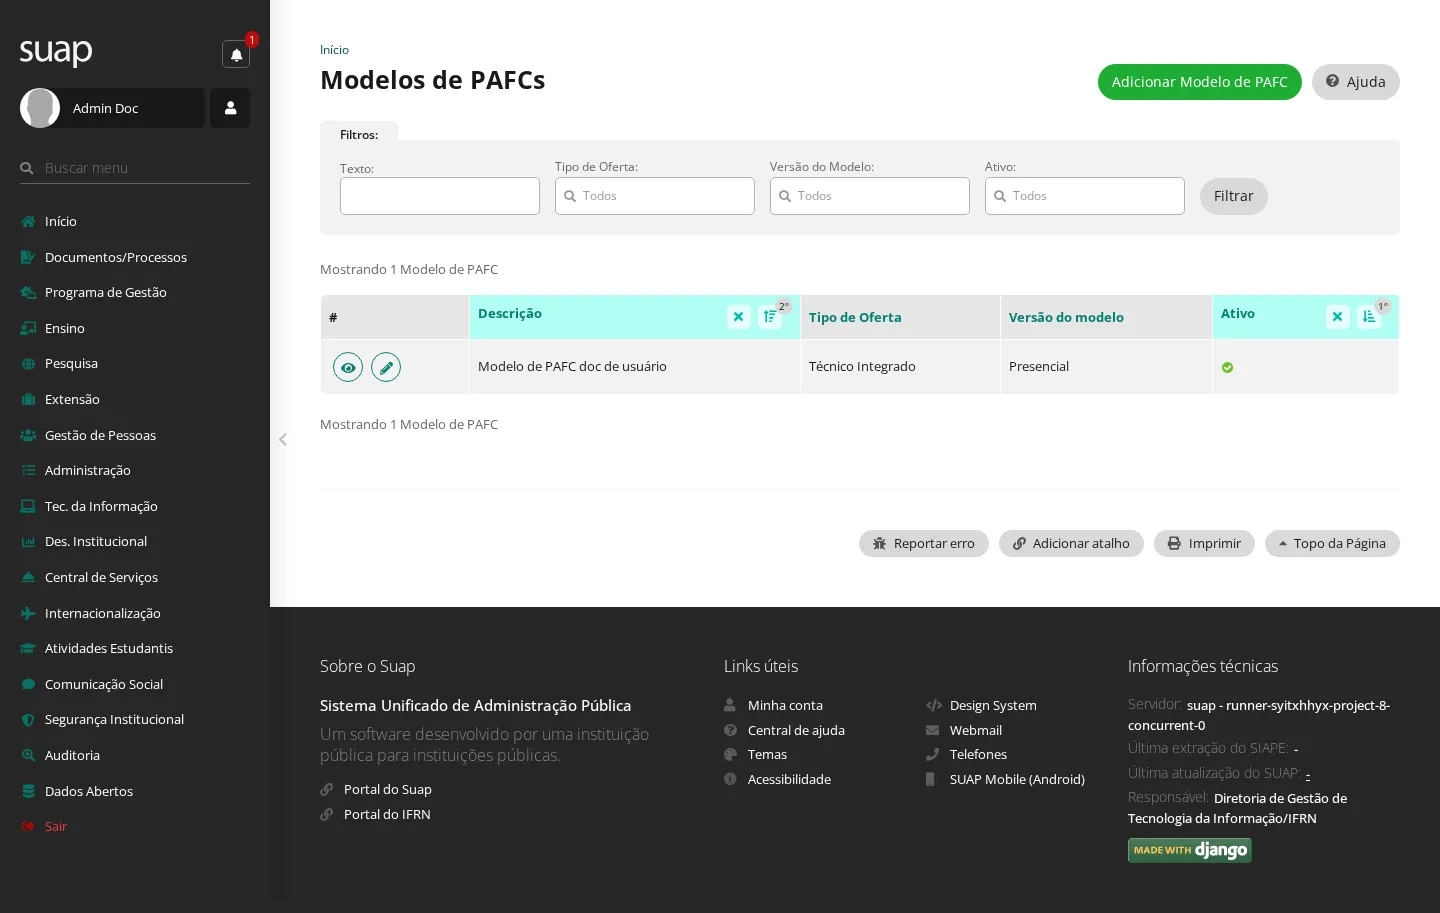
Task: Open the Tipo de Oferta filter dropdown
Action: (655, 196)
